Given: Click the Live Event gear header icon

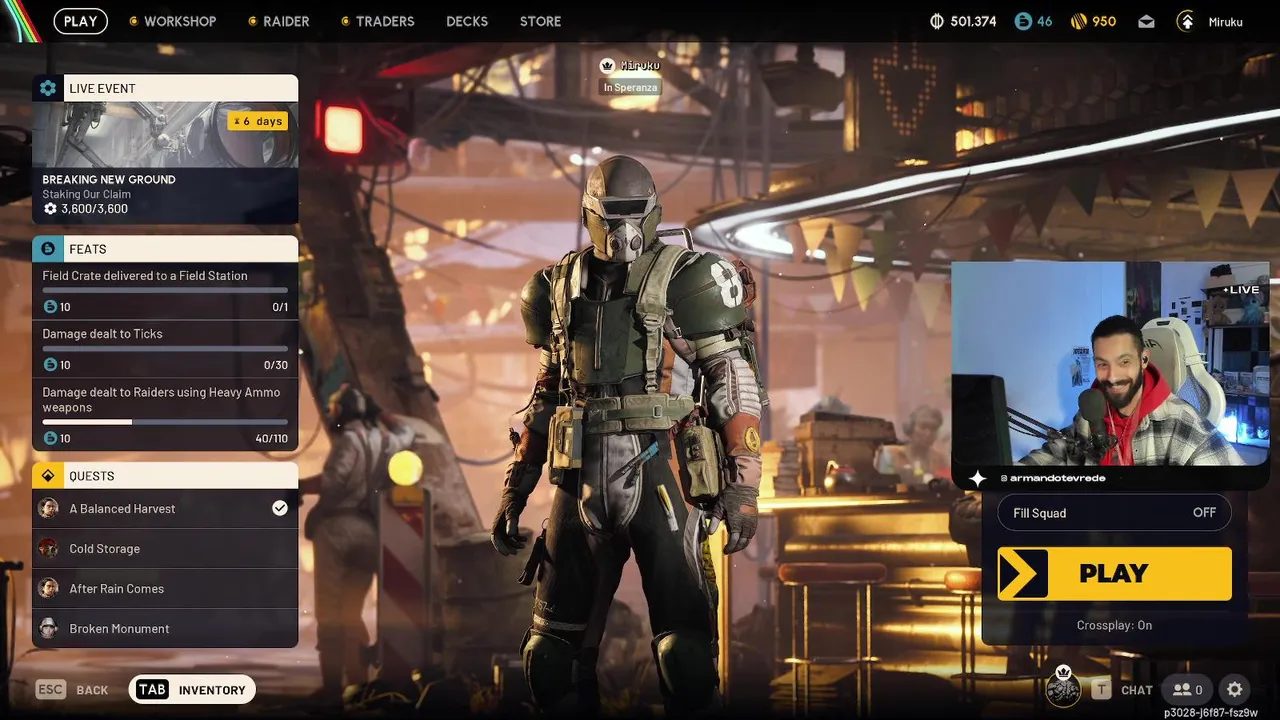Looking at the screenshot, I should tap(47, 88).
